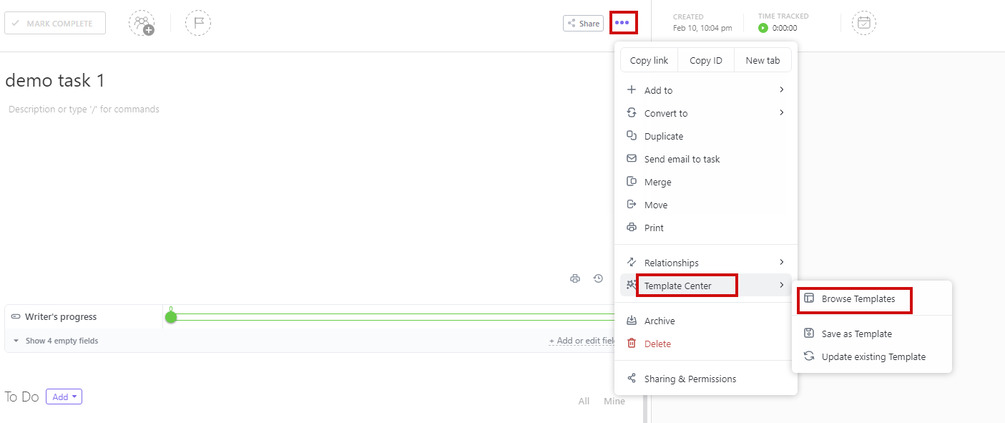Screen dimensions: 1005x423
Task: Click the Browse Templates layout icon
Action: coord(809,299)
